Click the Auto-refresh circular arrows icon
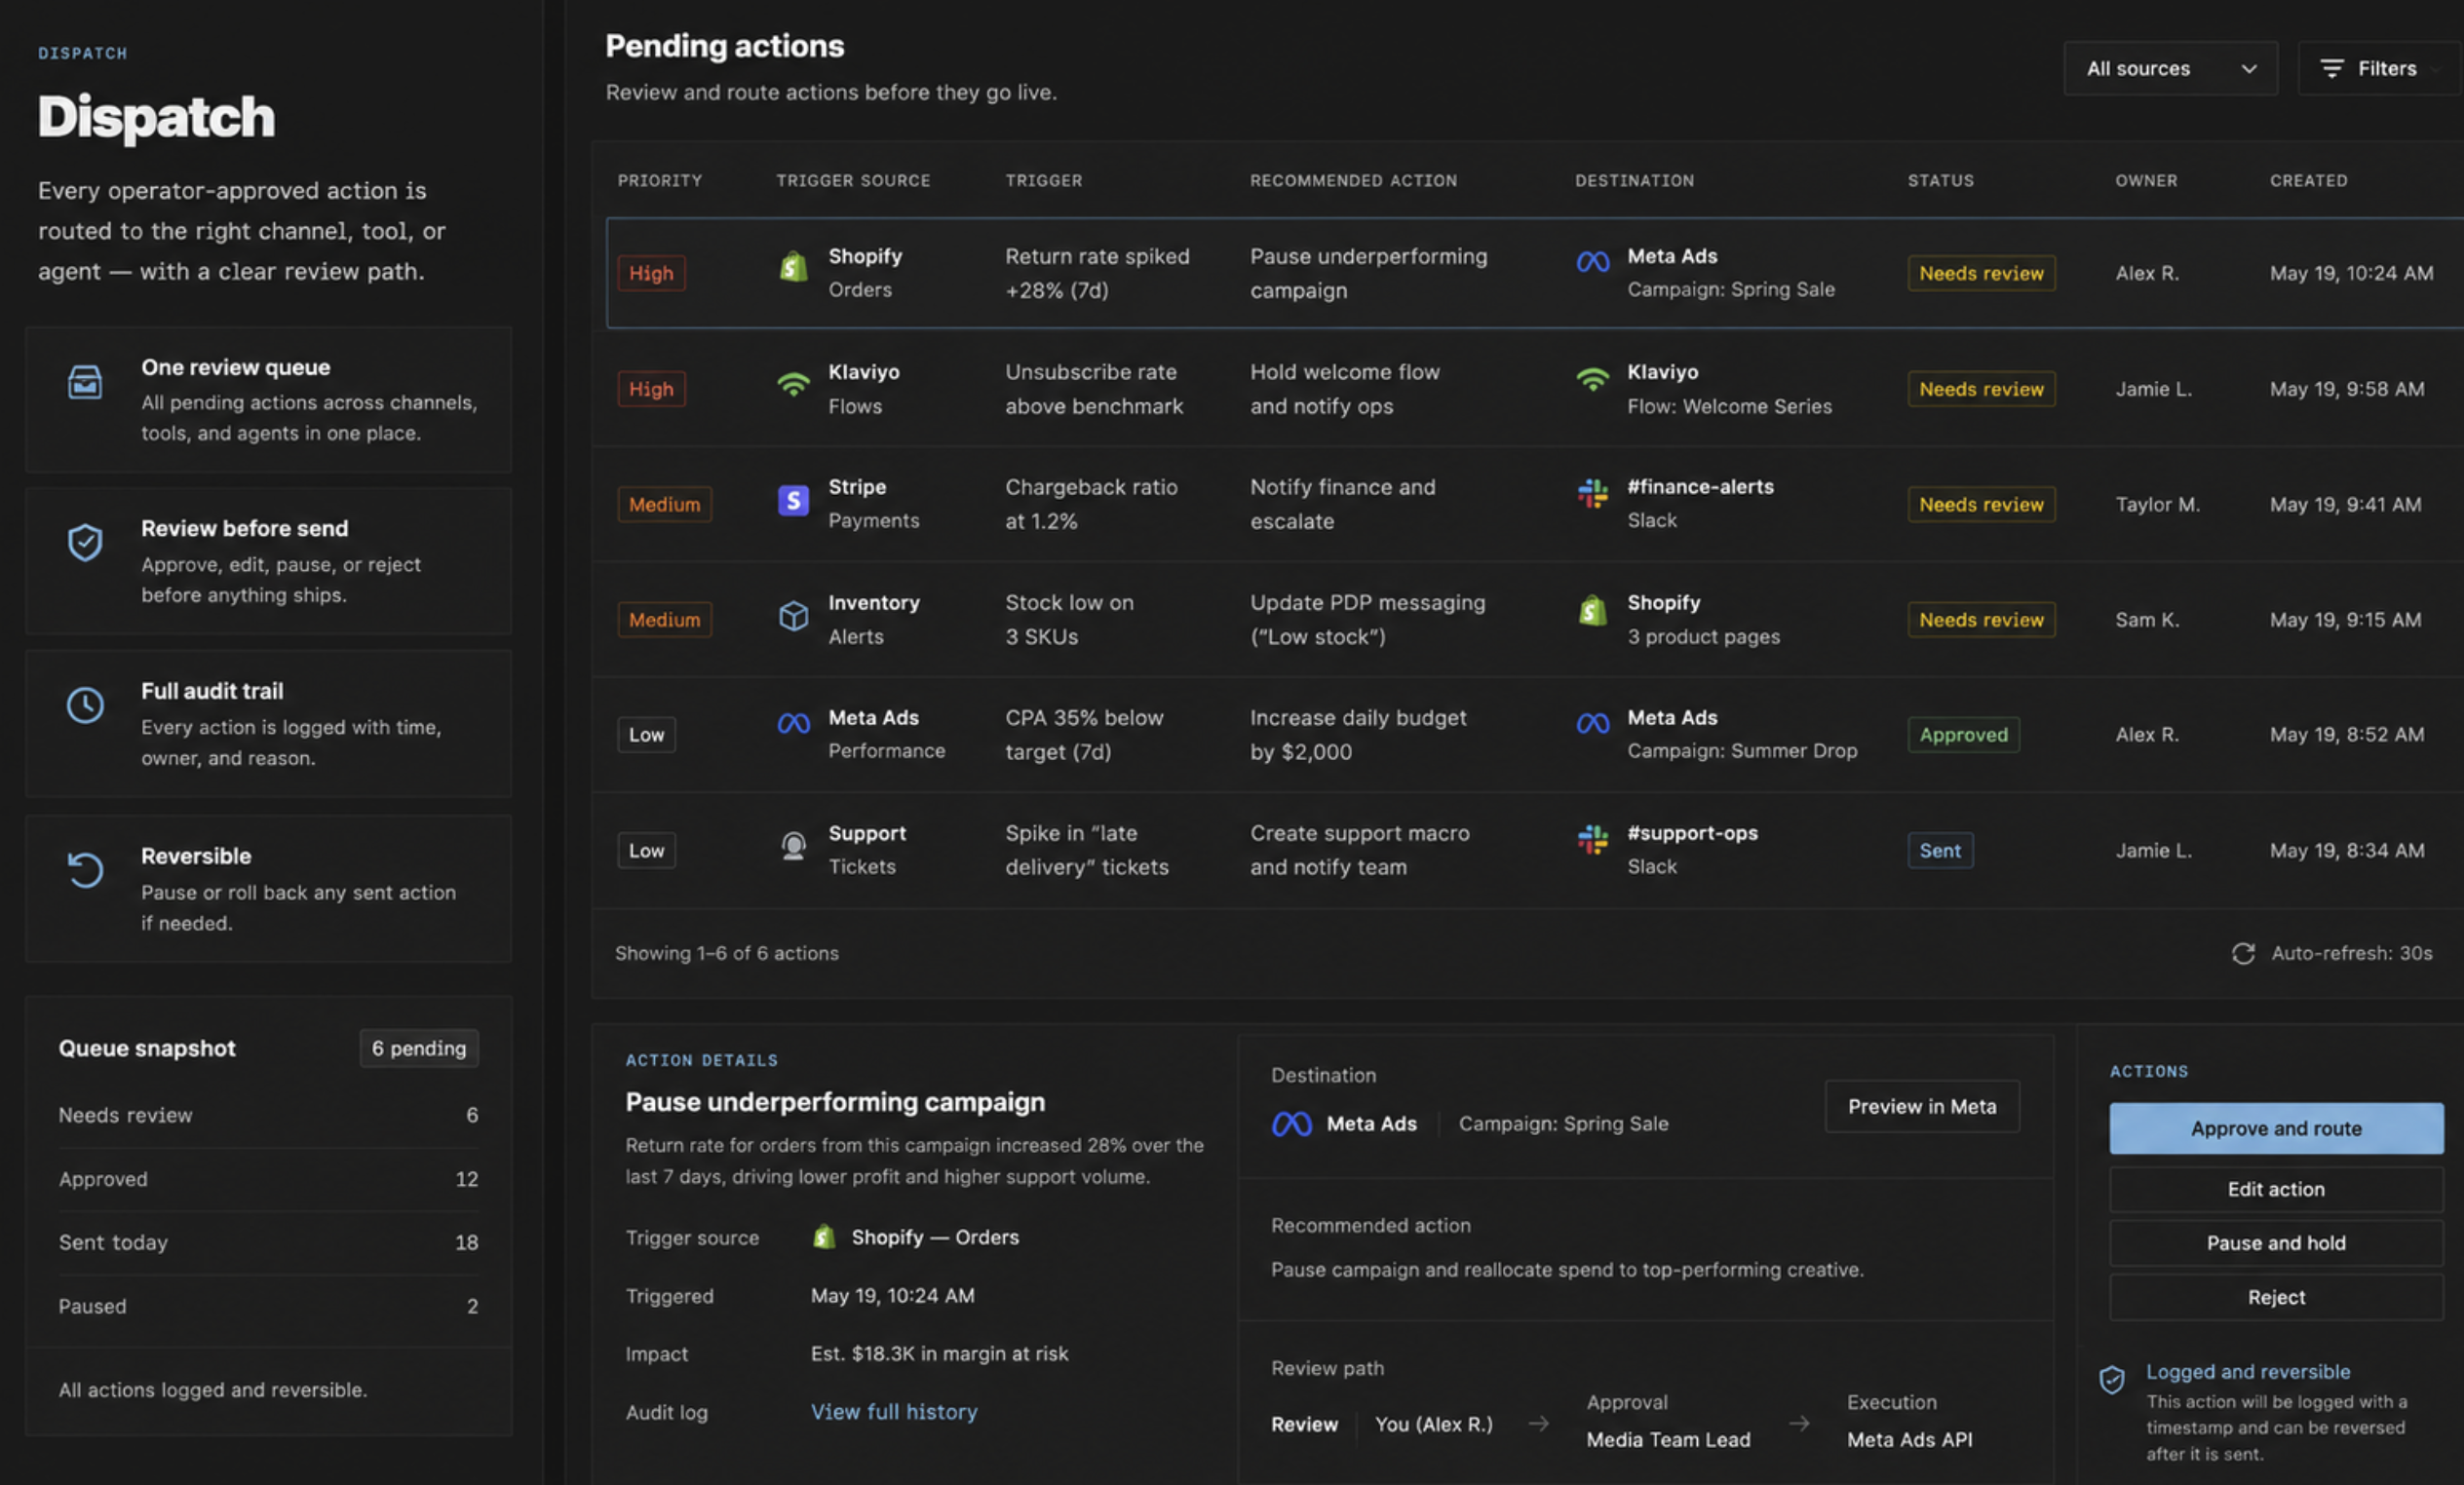This screenshot has width=2464, height=1485. pos(2243,953)
